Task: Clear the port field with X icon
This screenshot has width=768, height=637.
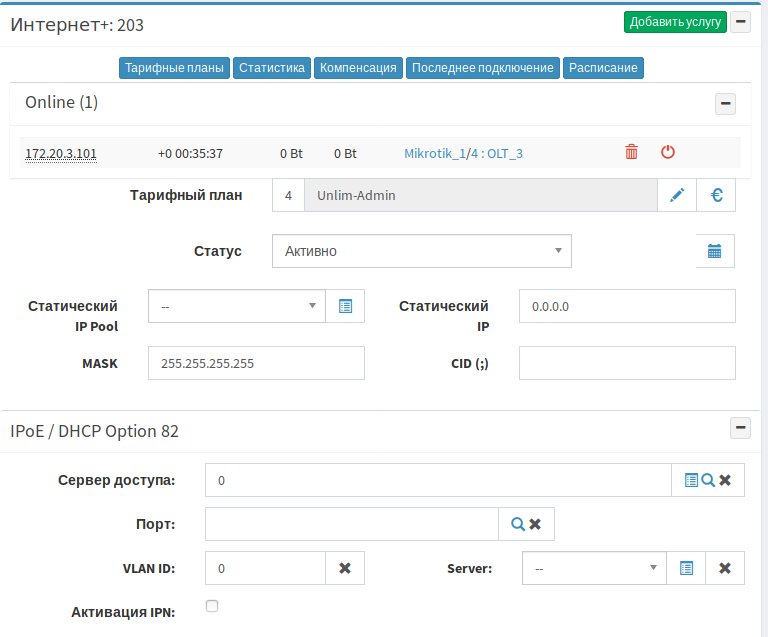Action: 535,524
